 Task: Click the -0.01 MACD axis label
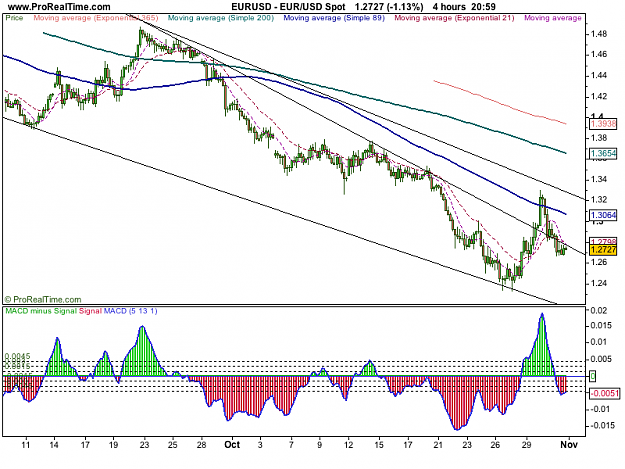600,409
